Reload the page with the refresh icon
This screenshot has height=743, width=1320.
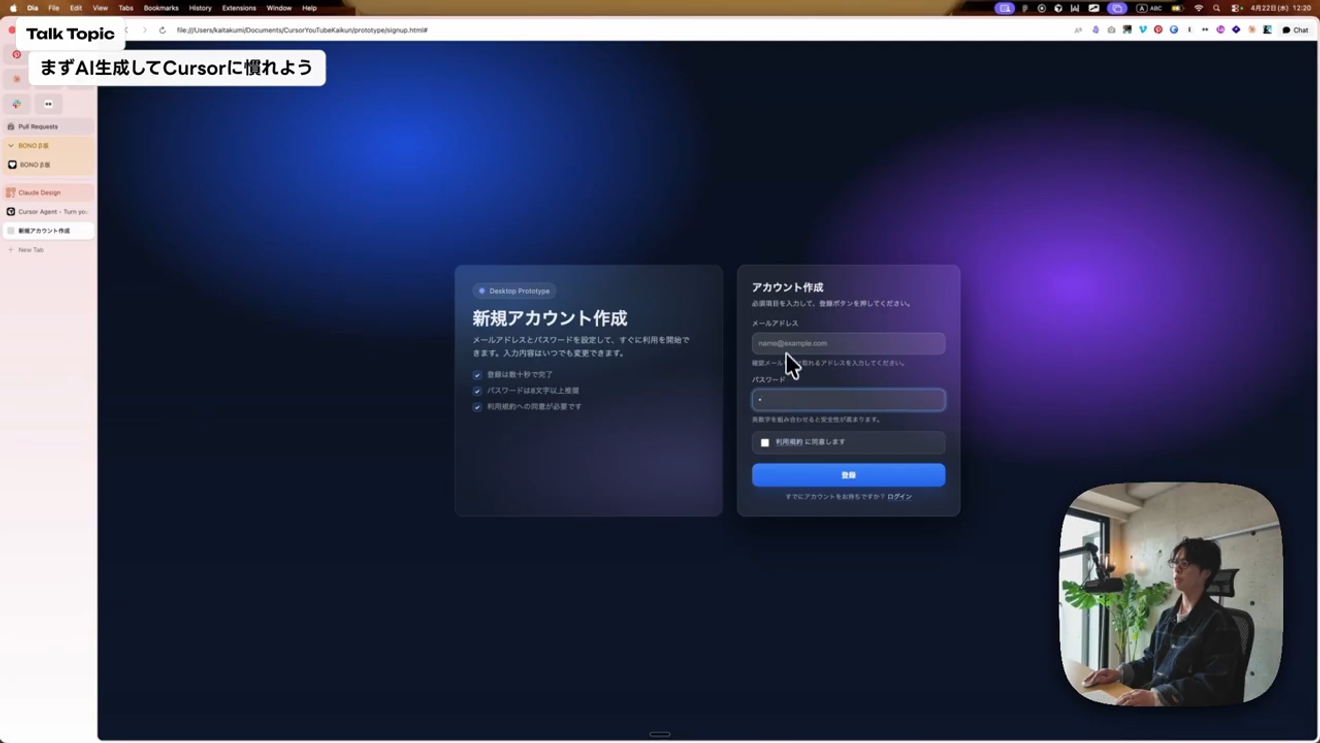[162, 30]
